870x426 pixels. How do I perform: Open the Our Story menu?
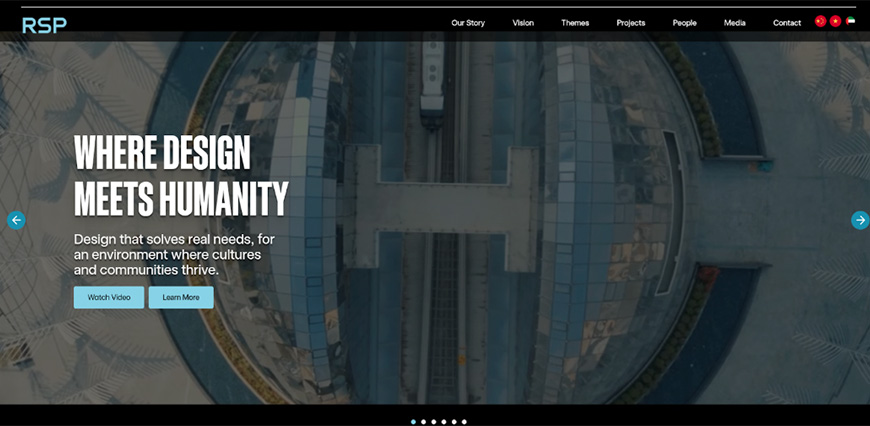467,23
